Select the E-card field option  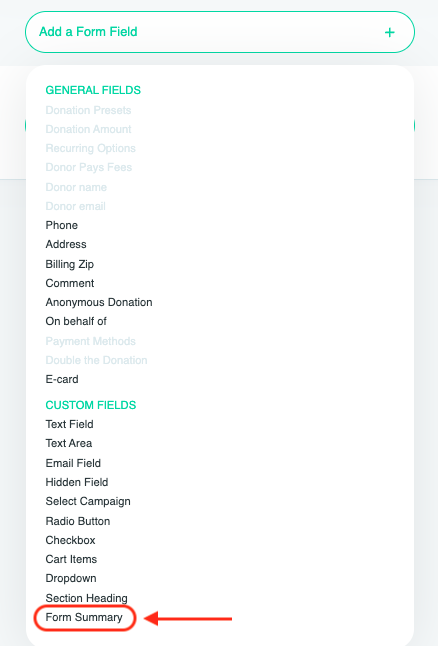[x=62, y=379]
